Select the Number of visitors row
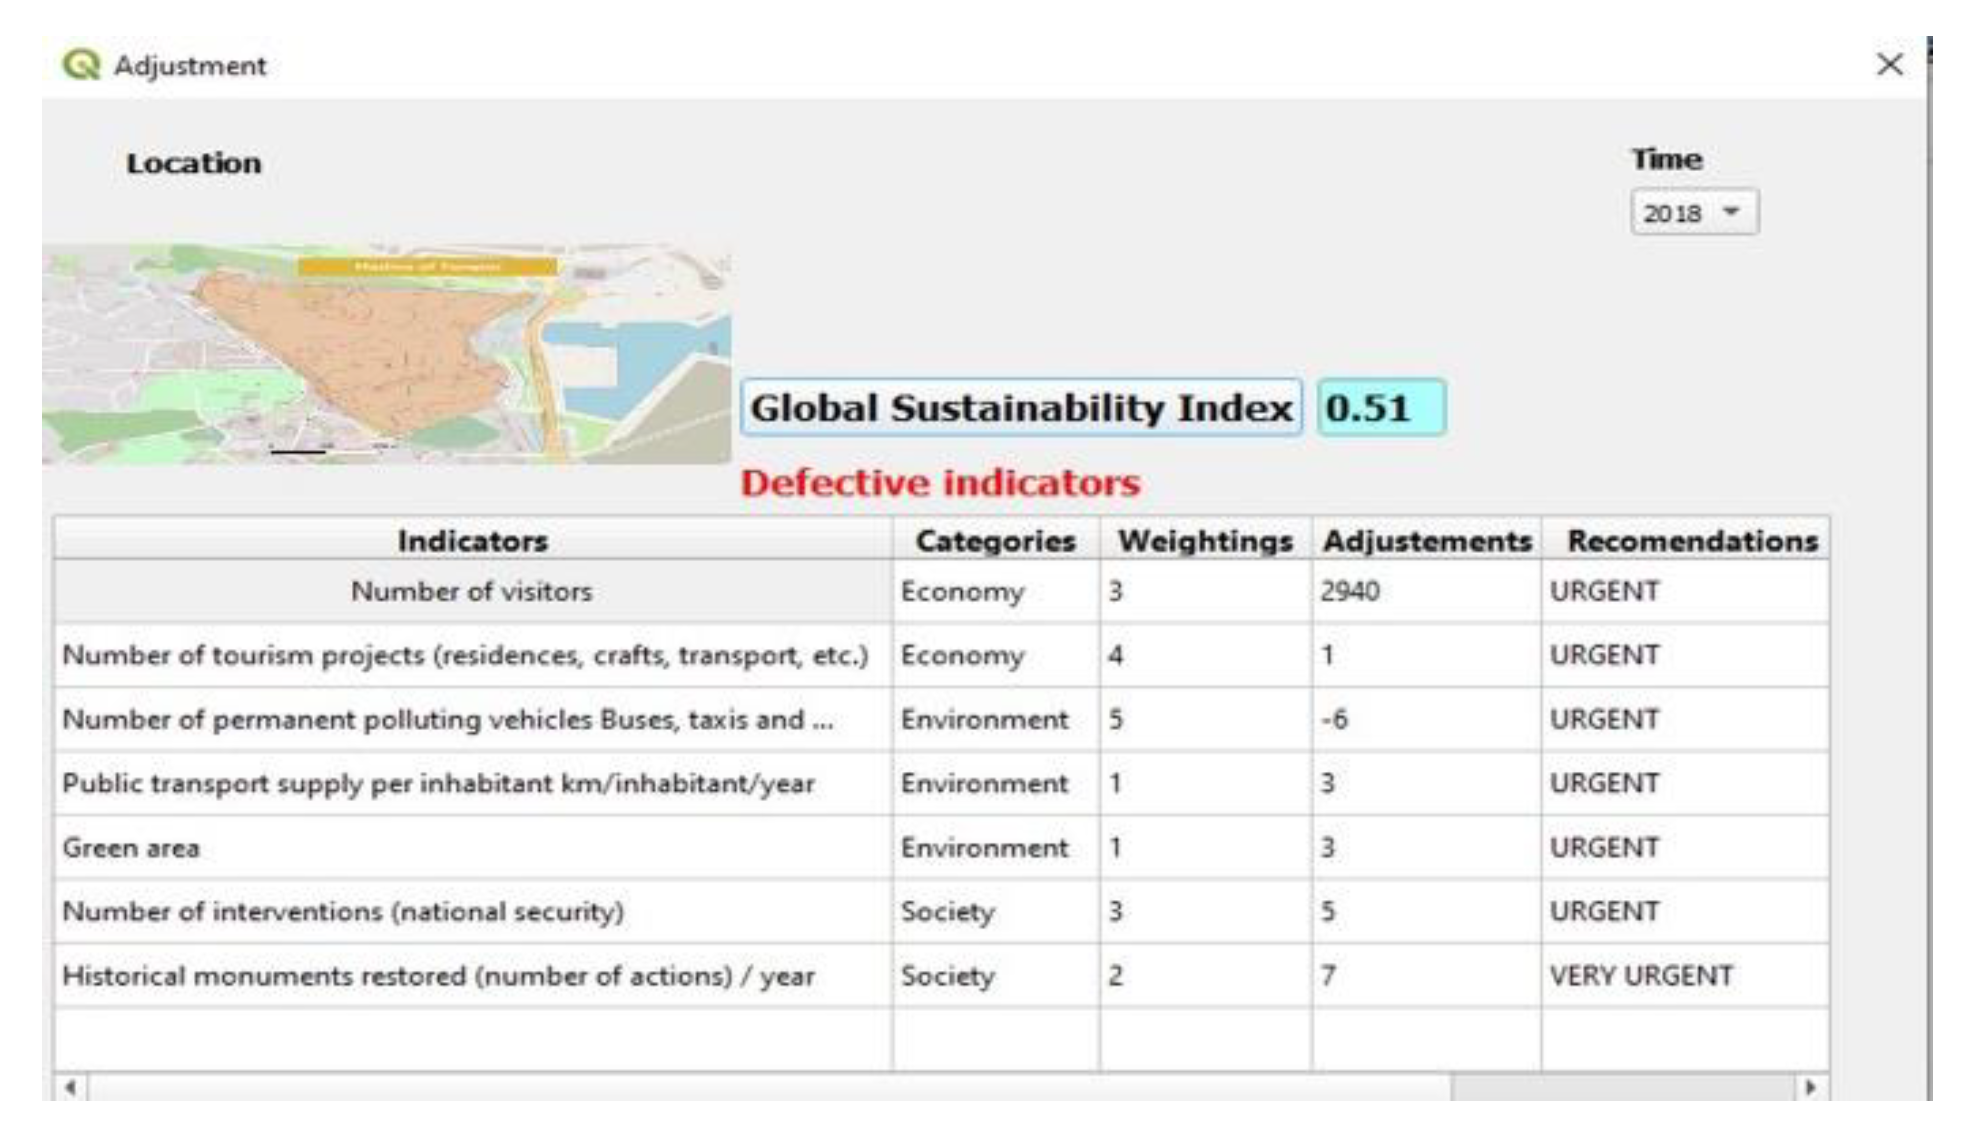Screen dimensions: 1967x1146 472,591
